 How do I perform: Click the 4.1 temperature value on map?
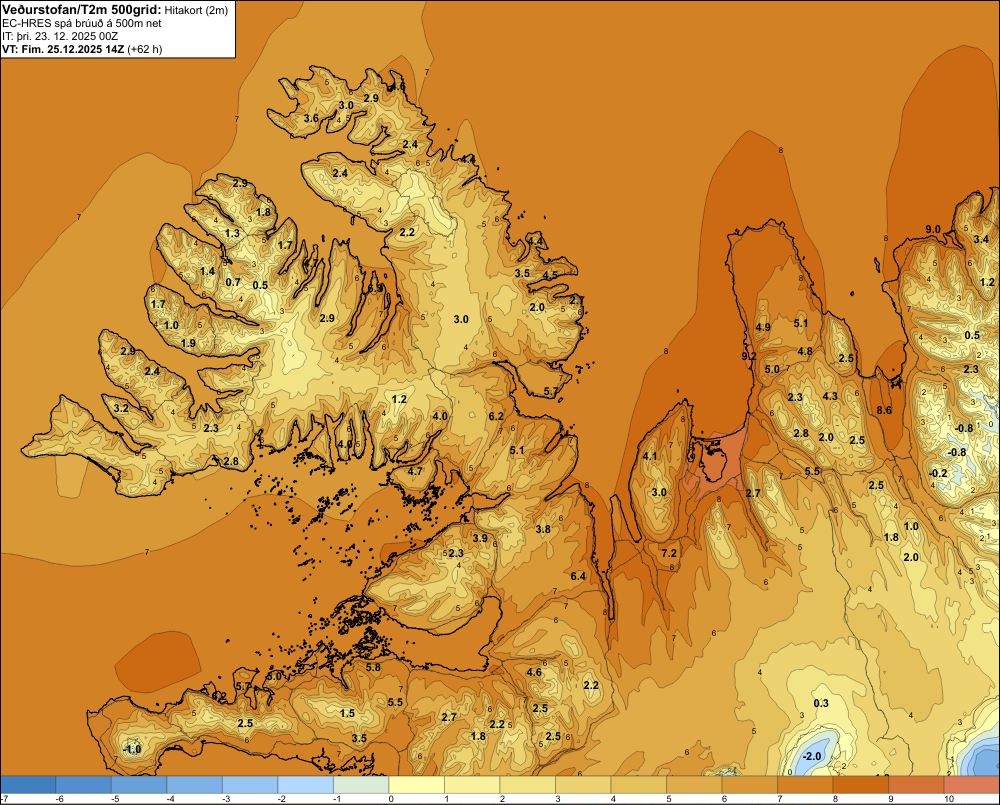tap(650, 456)
